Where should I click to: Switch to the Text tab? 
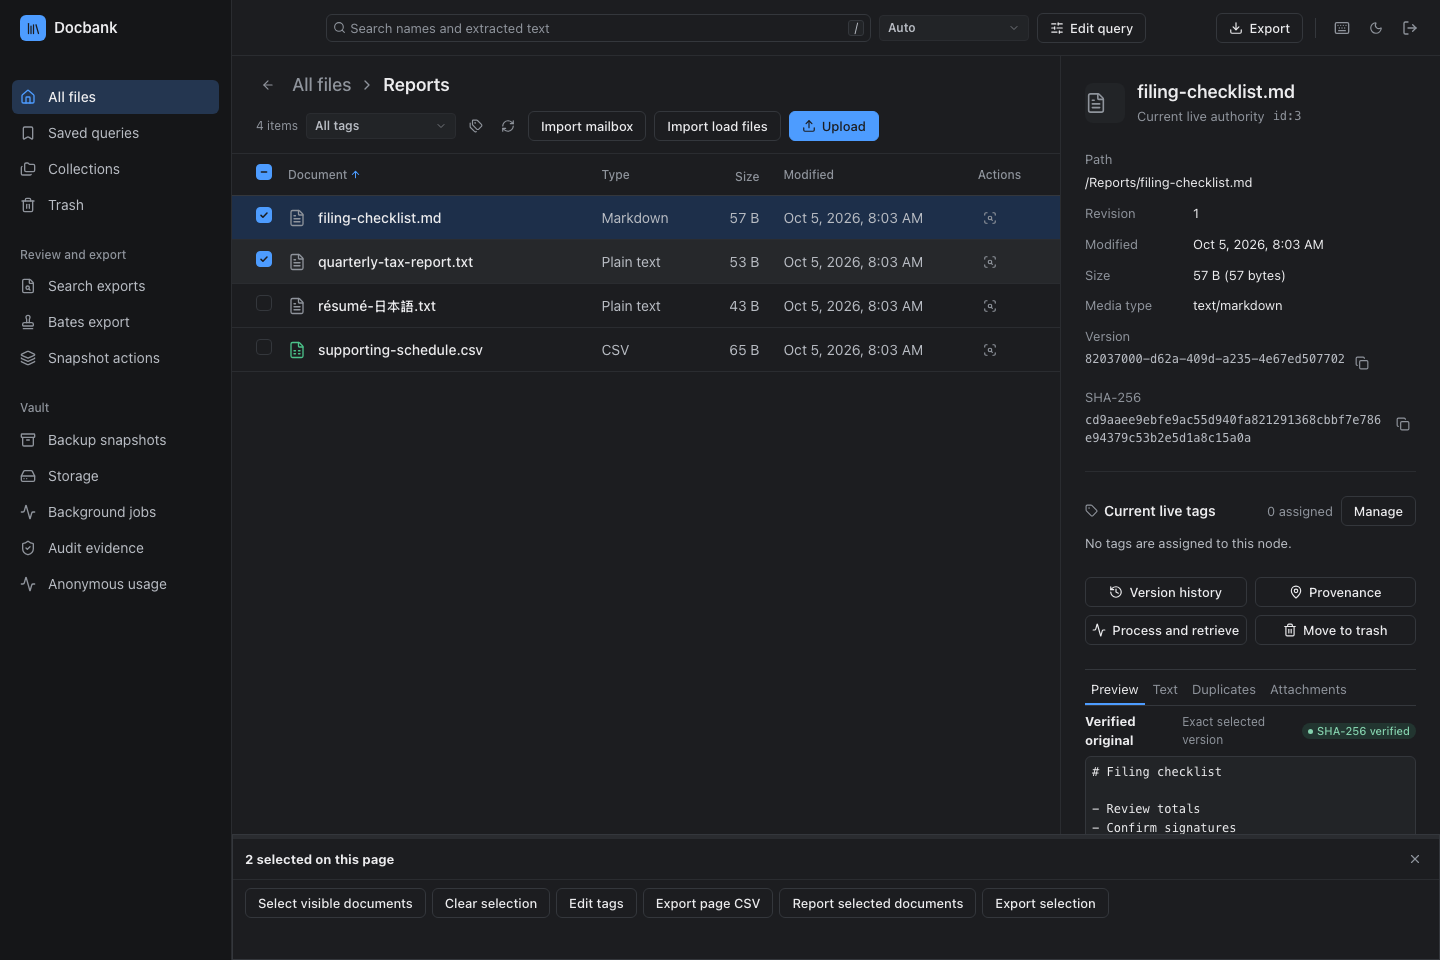pos(1165,690)
